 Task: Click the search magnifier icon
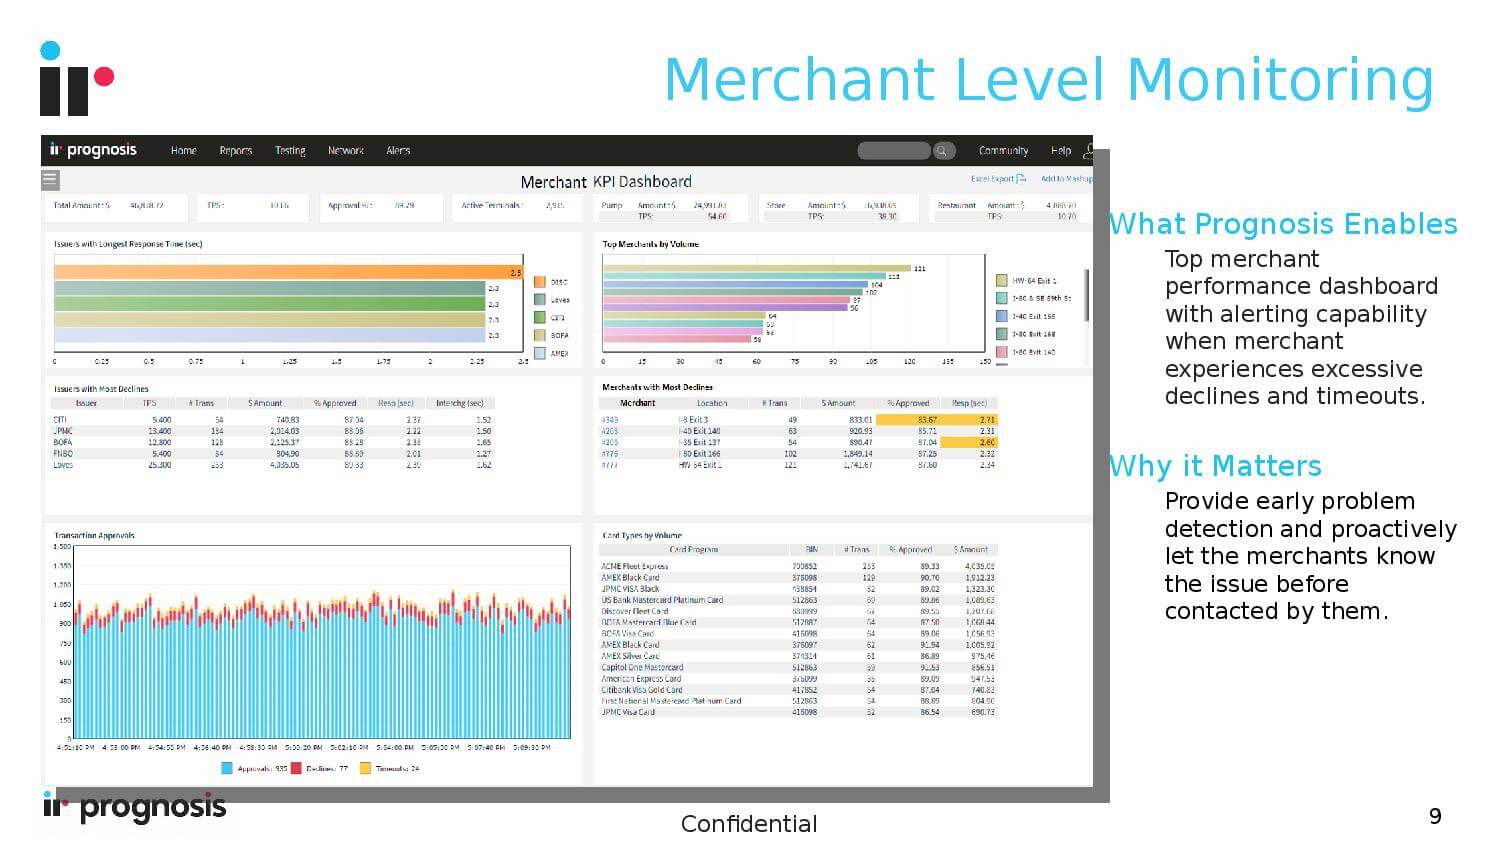(x=942, y=151)
